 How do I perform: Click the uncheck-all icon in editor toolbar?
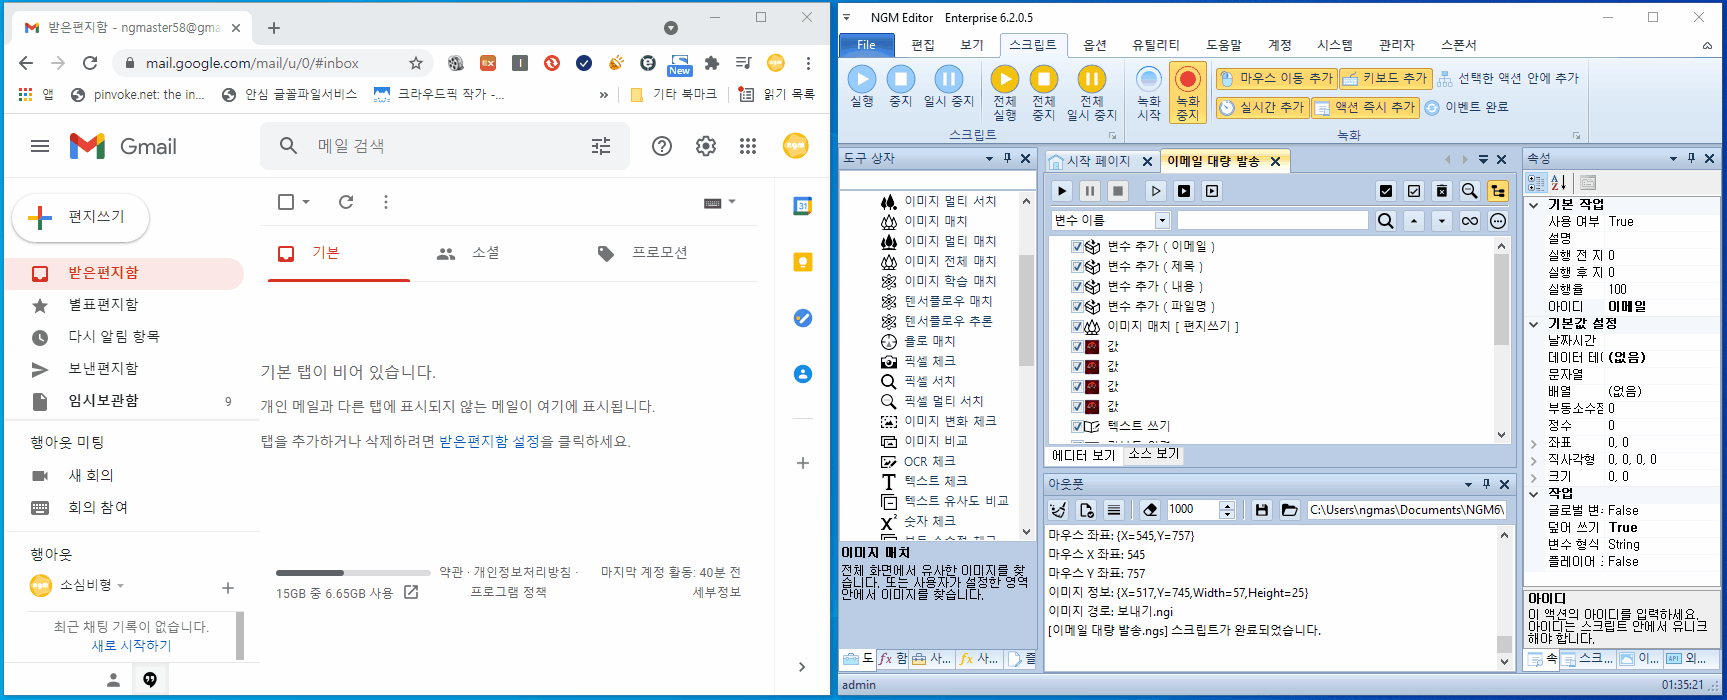[x=1413, y=191]
